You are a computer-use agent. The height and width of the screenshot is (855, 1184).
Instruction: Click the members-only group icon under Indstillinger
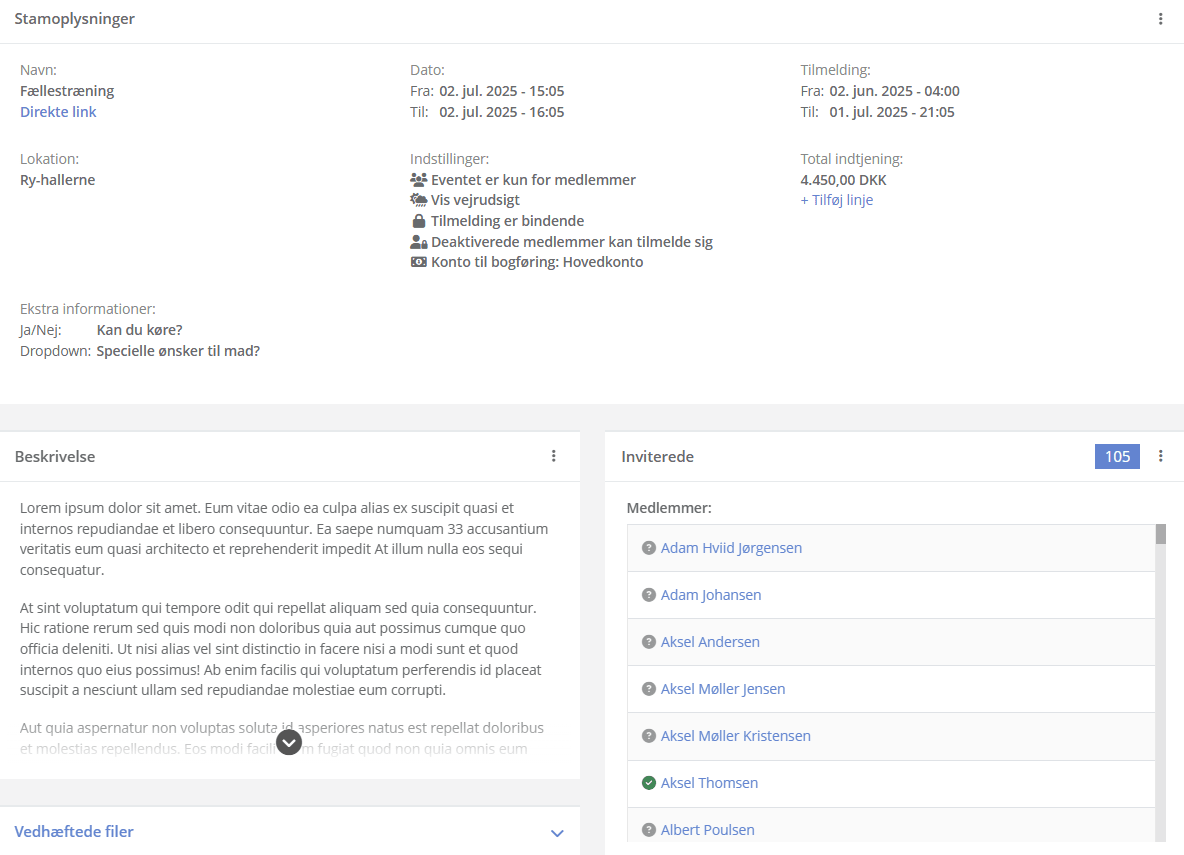point(418,180)
